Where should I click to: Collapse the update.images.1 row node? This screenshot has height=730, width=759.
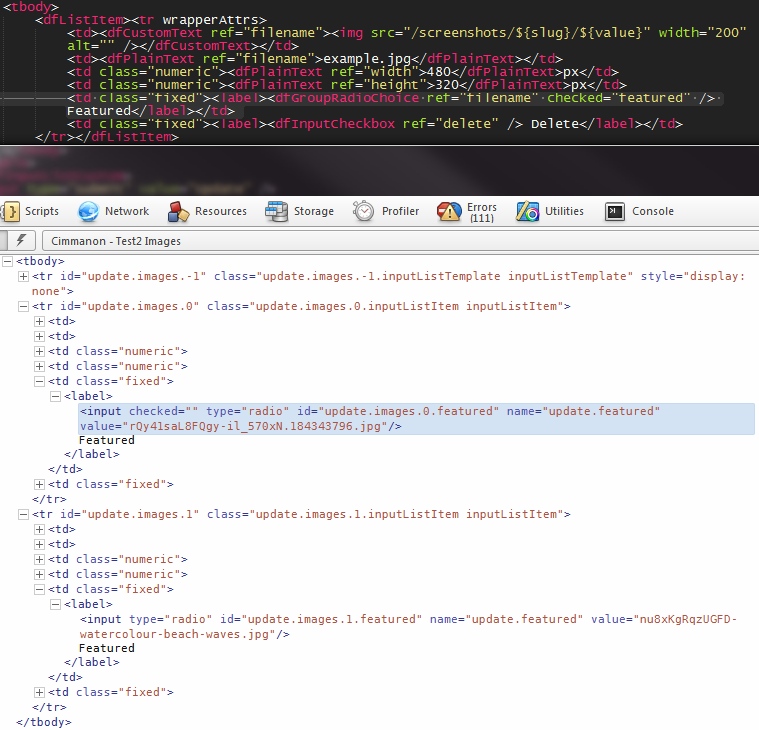24,514
